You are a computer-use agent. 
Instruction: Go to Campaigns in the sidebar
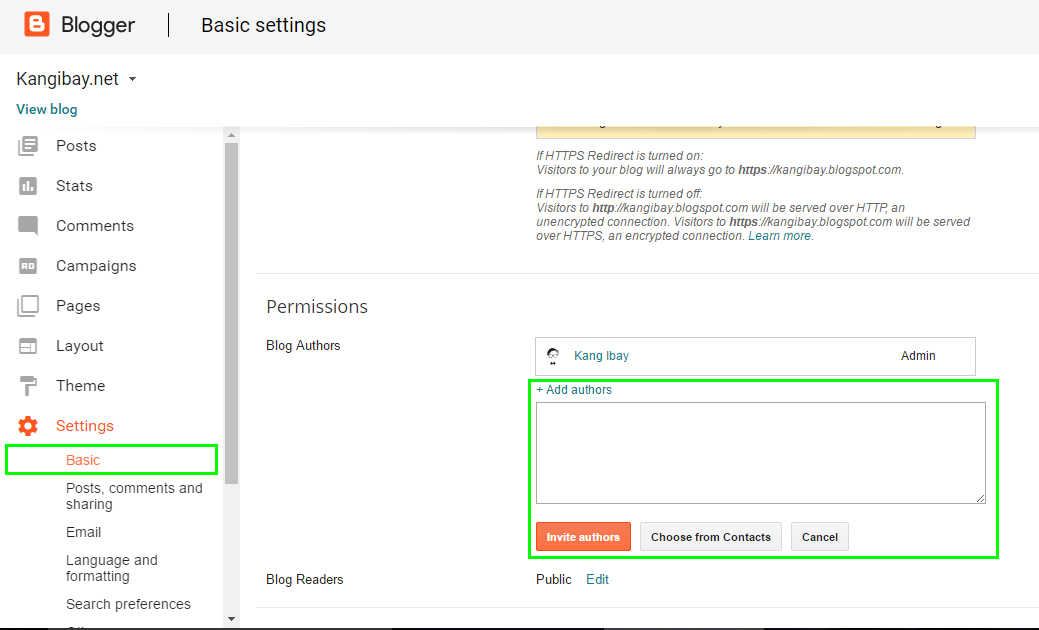(x=96, y=266)
